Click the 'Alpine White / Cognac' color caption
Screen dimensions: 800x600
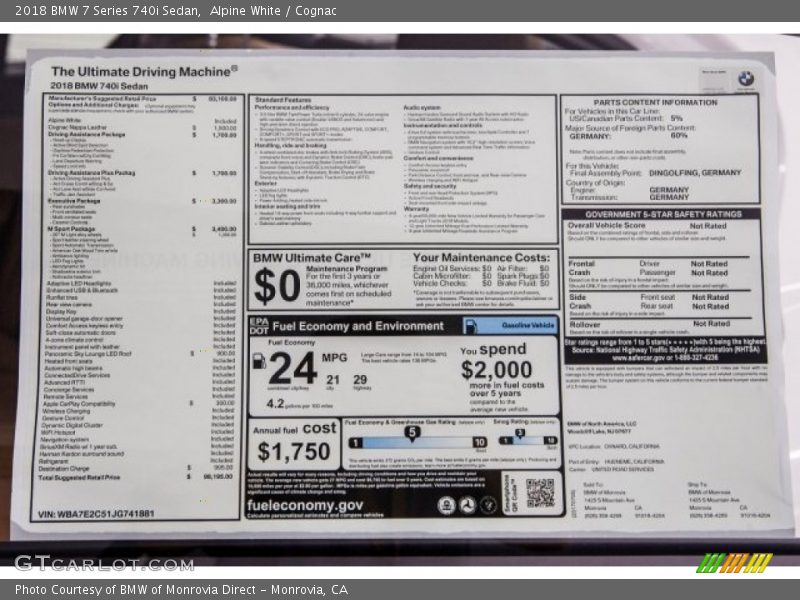[273, 11]
